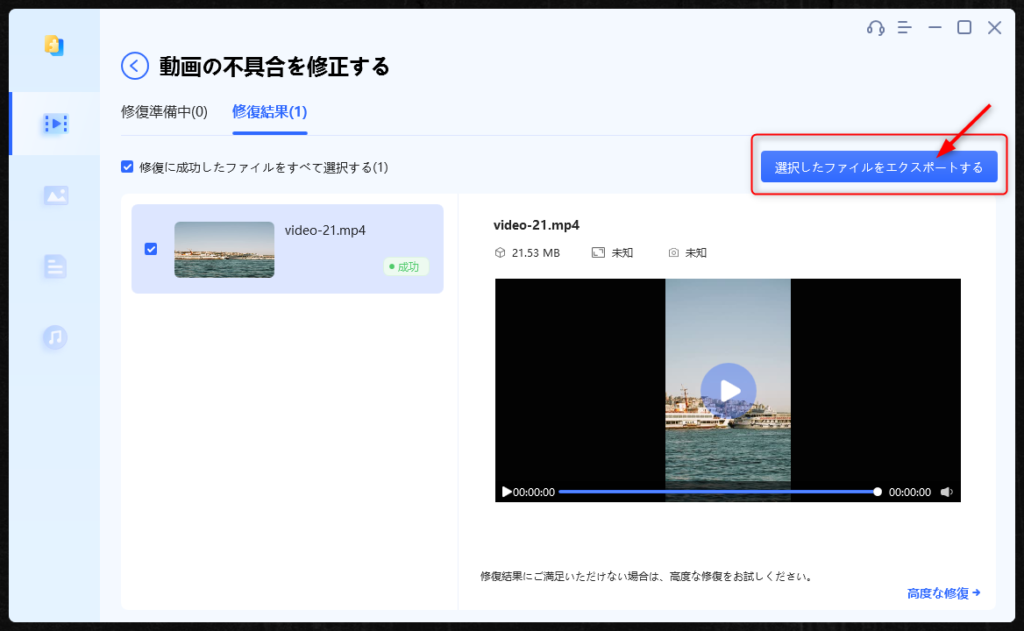The height and width of the screenshot is (631, 1024).
Task: Select the video repair tool in sidebar
Action: point(54,123)
